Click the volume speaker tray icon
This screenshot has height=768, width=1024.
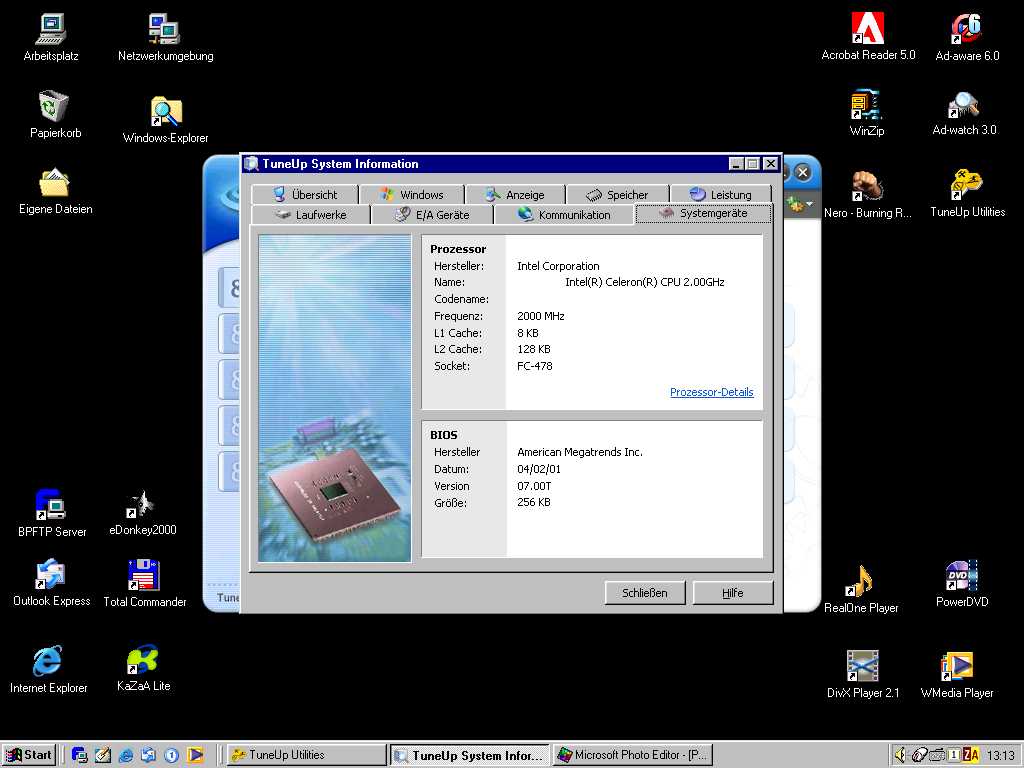tap(900, 755)
